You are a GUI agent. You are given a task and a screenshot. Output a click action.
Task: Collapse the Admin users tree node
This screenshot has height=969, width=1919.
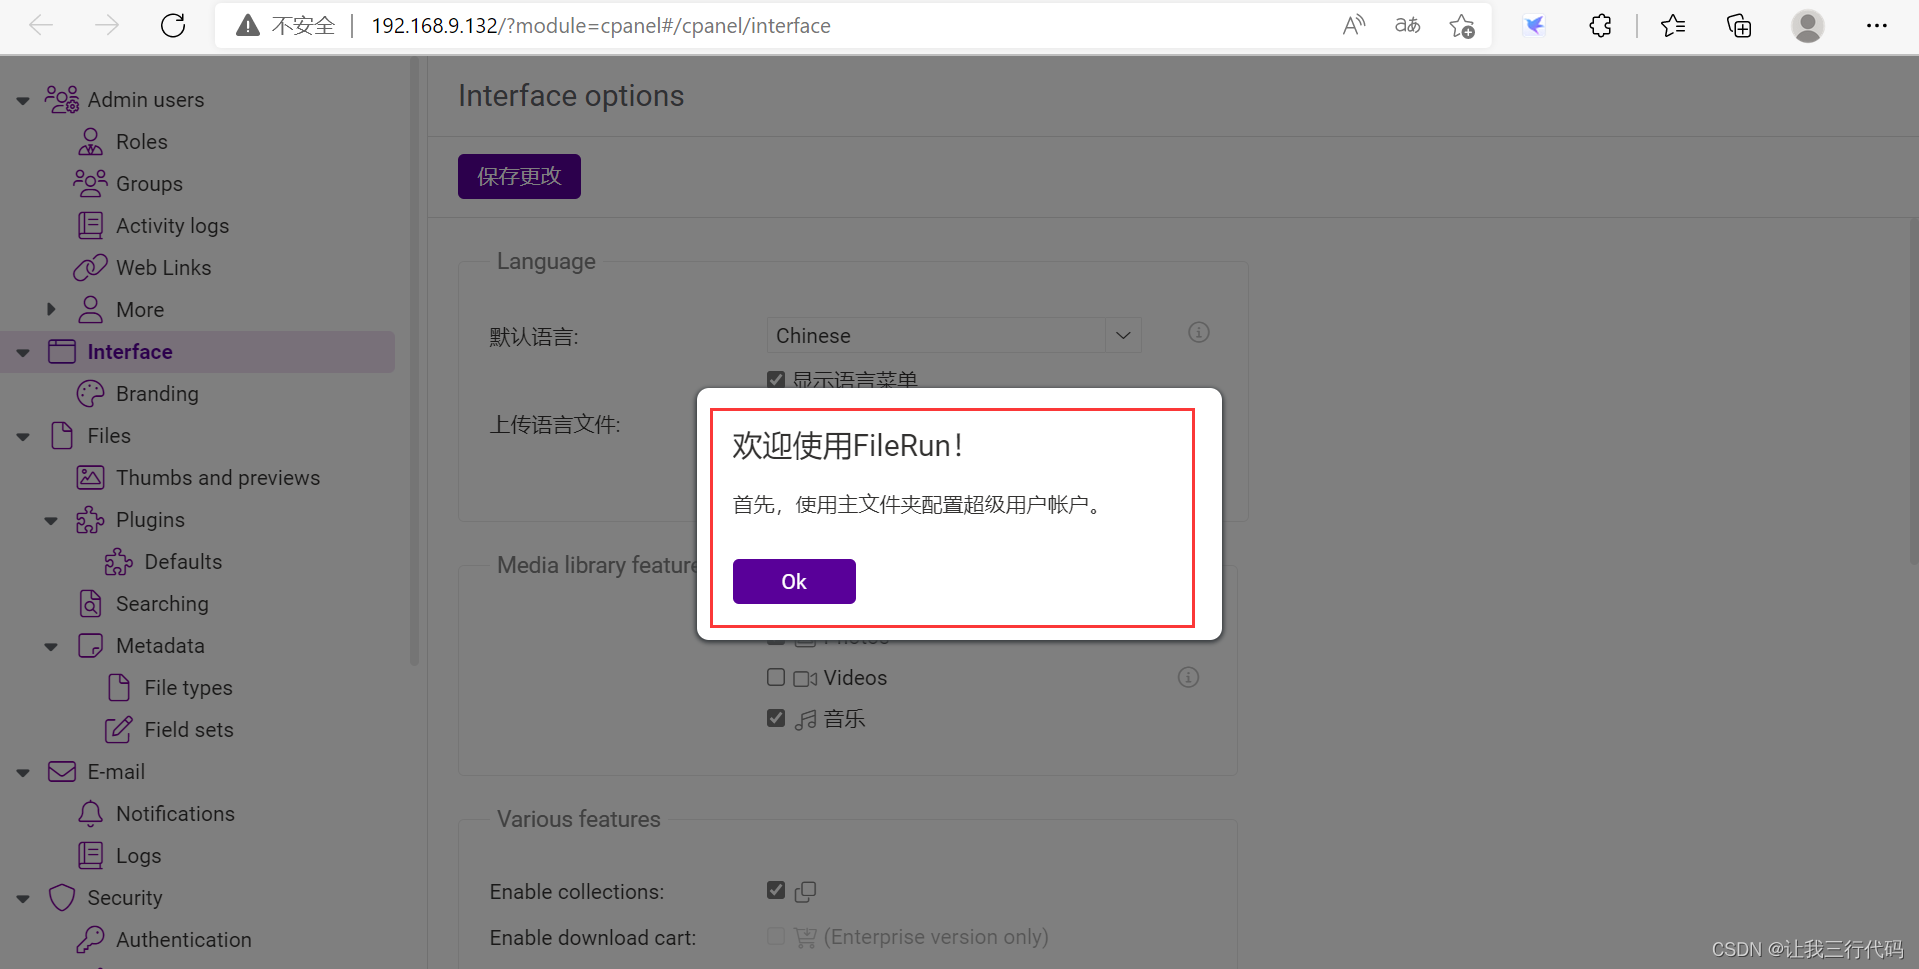[23, 100]
